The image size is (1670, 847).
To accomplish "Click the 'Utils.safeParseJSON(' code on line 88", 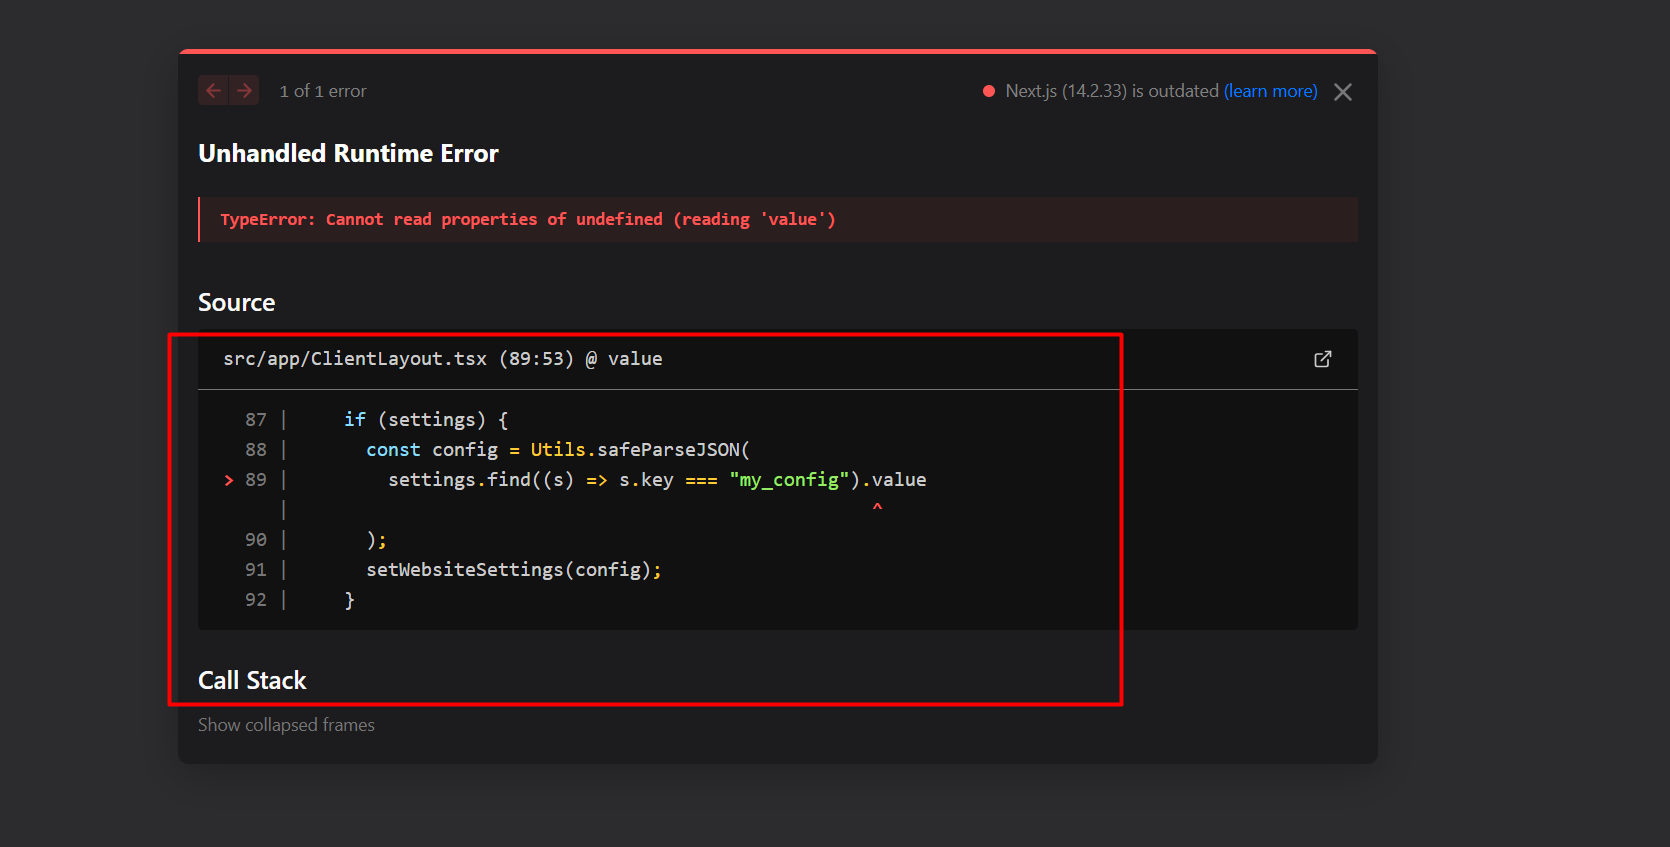I will pos(639,450).
